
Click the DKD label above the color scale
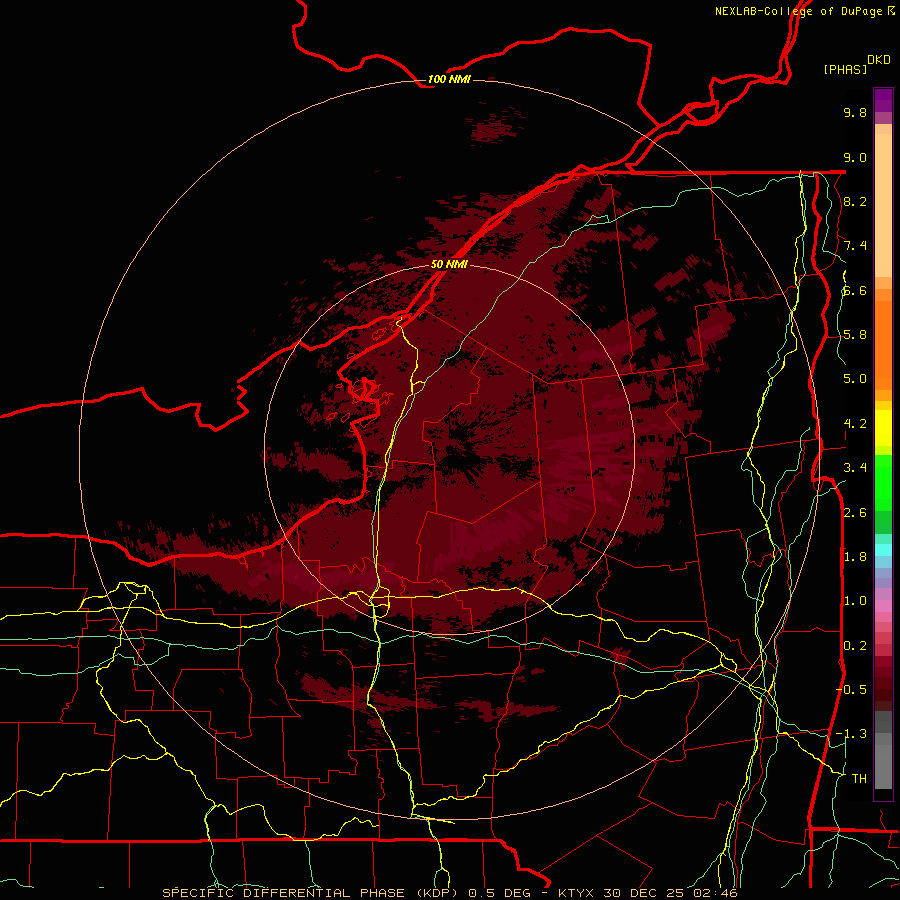(878, 60)
